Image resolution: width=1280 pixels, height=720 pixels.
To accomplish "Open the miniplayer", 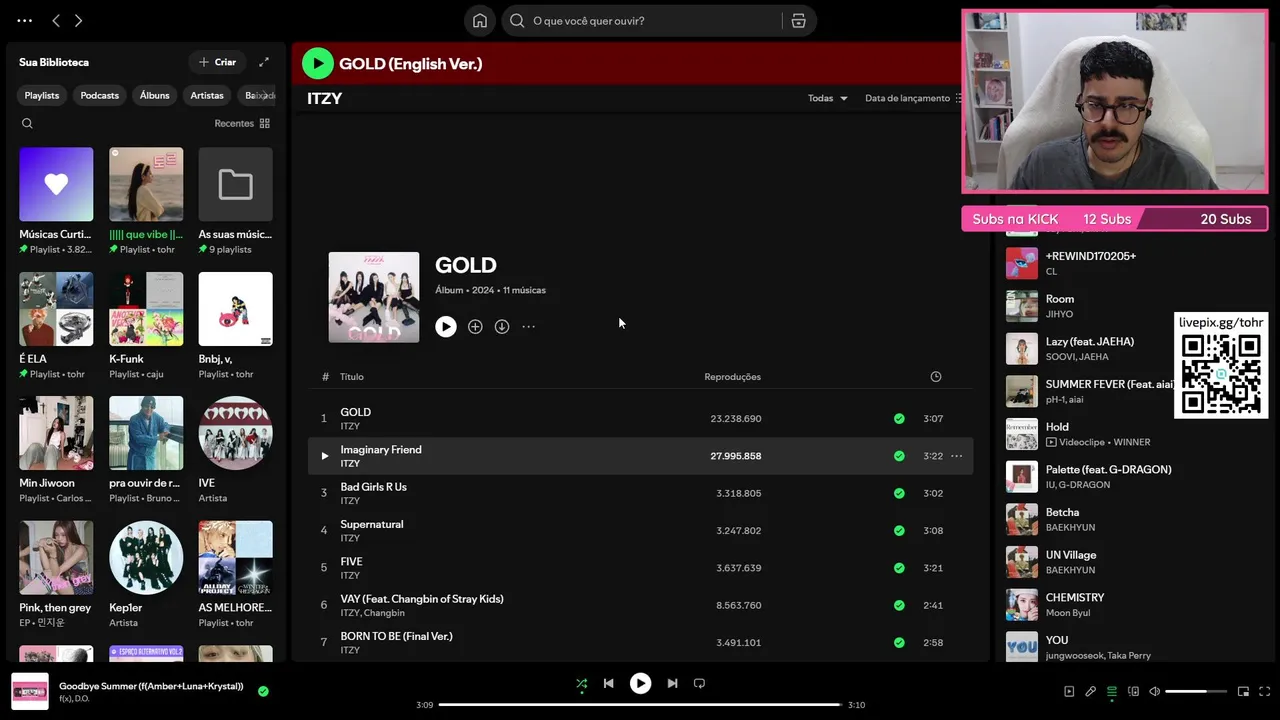I will pos(1243,691).
